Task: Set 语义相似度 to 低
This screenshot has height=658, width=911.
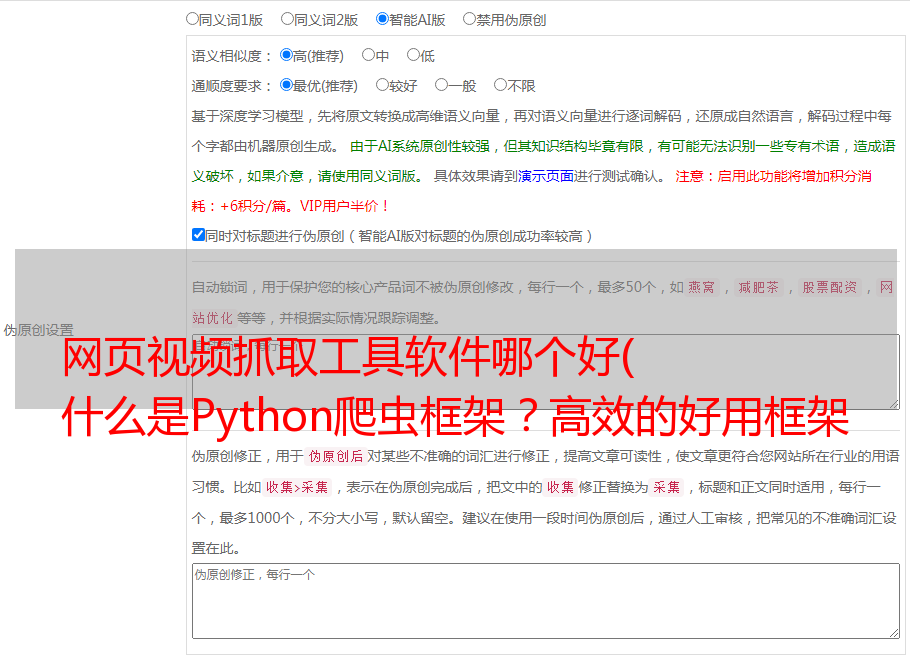Action: coord(413,55)
